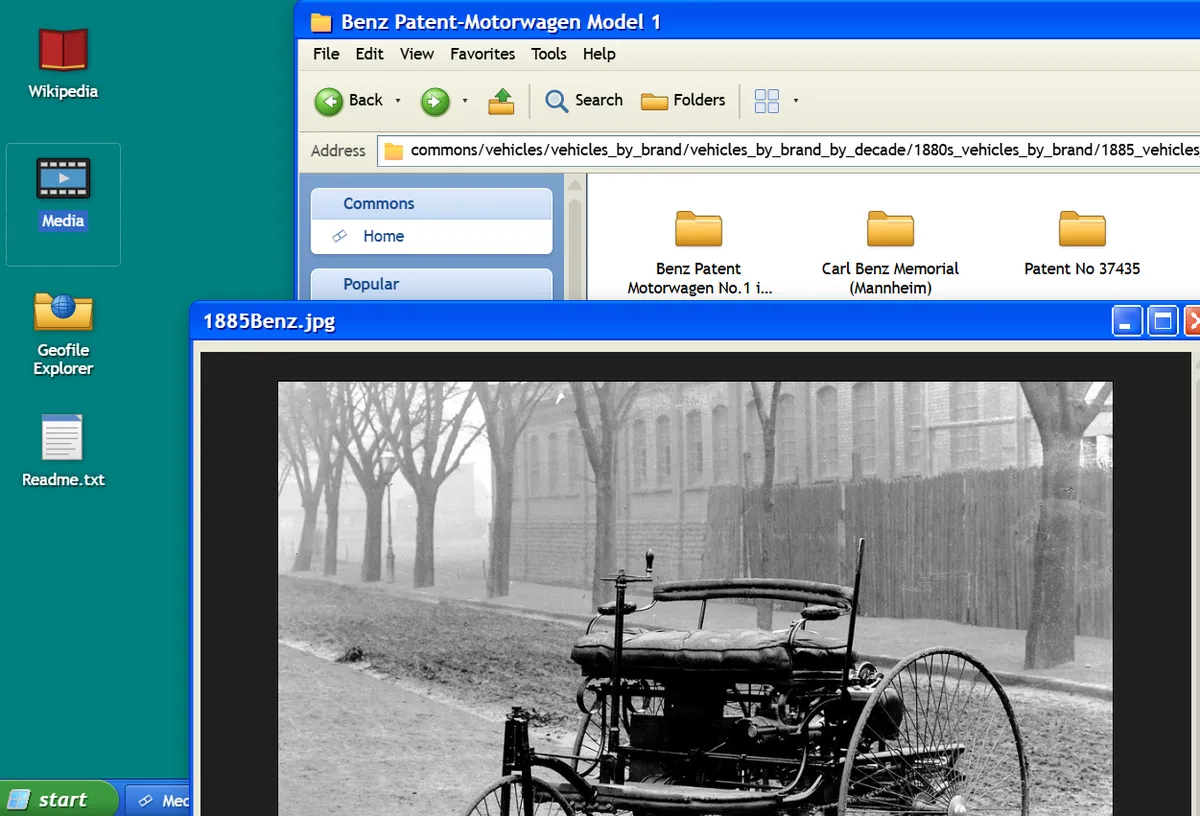Select the Carl Benz Memorial (Mannheim) folder
Image resolution: width=1200 pixels, height=816 pixels.
[x=890, y=252]
